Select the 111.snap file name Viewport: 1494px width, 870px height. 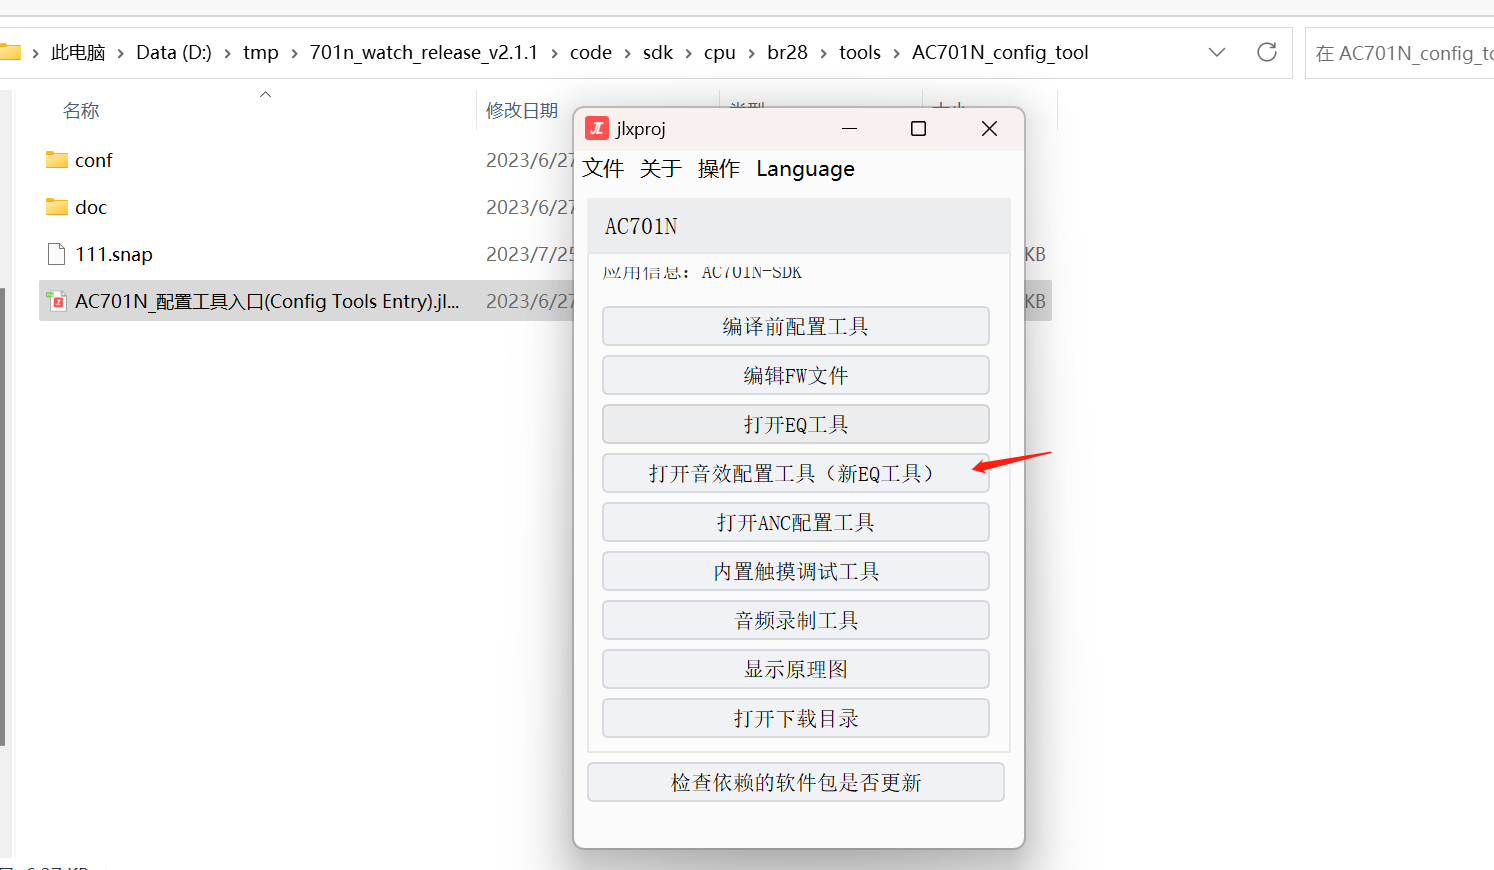pyautogui.click(x=114, y=254)
